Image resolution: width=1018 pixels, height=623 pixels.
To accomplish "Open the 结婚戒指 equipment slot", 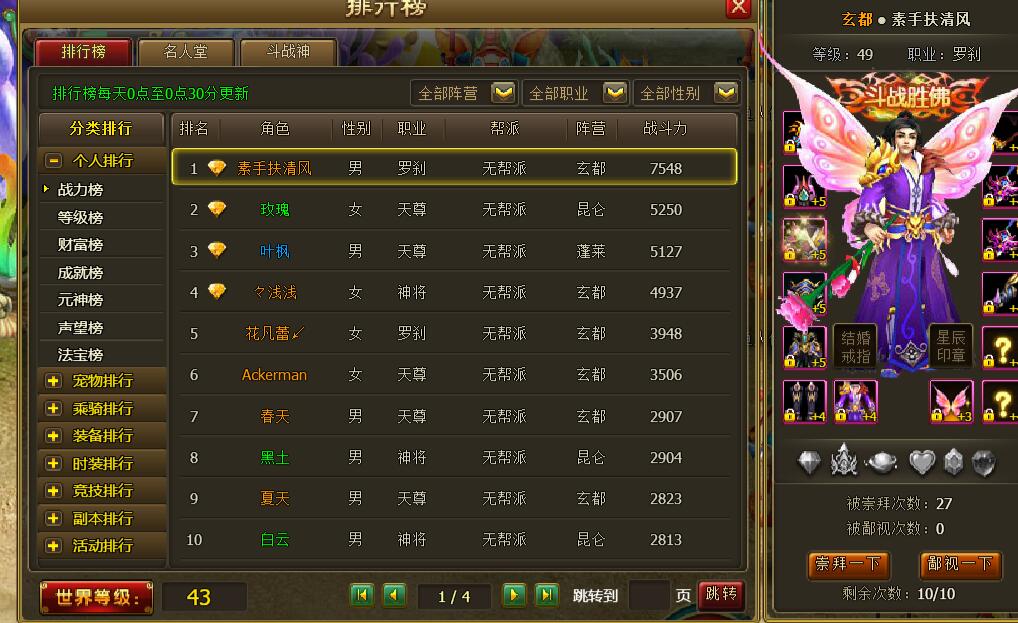I will tap(855, 347).
